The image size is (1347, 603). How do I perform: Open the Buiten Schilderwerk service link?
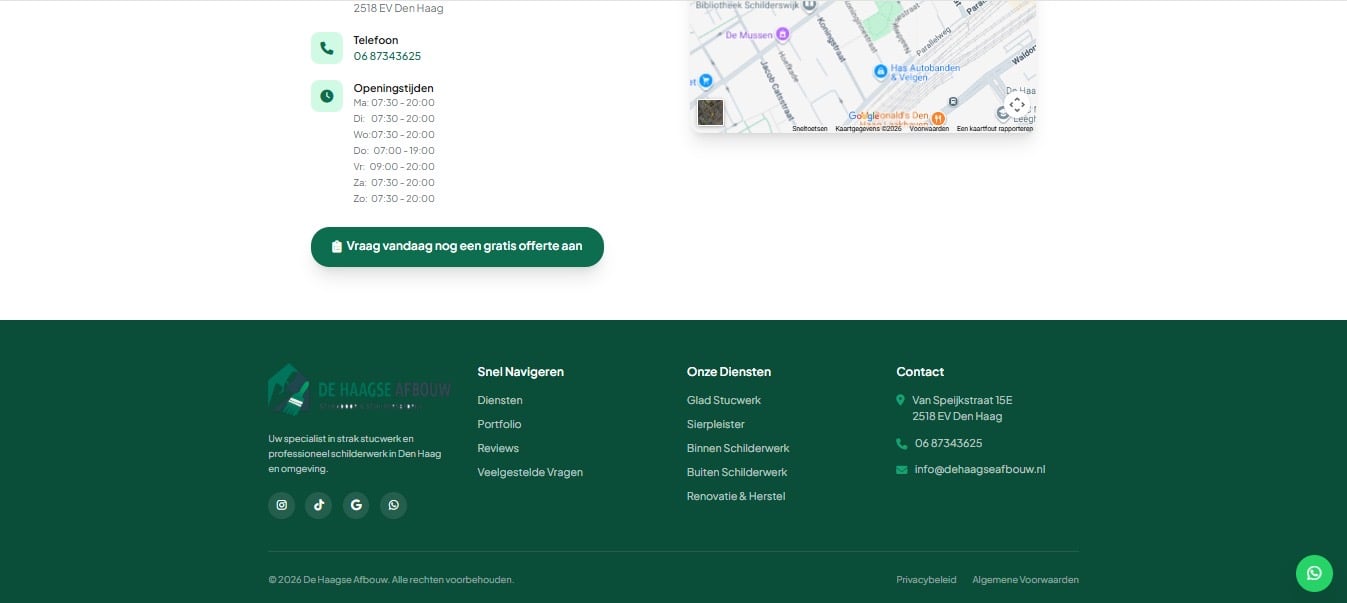coord(737,472)
